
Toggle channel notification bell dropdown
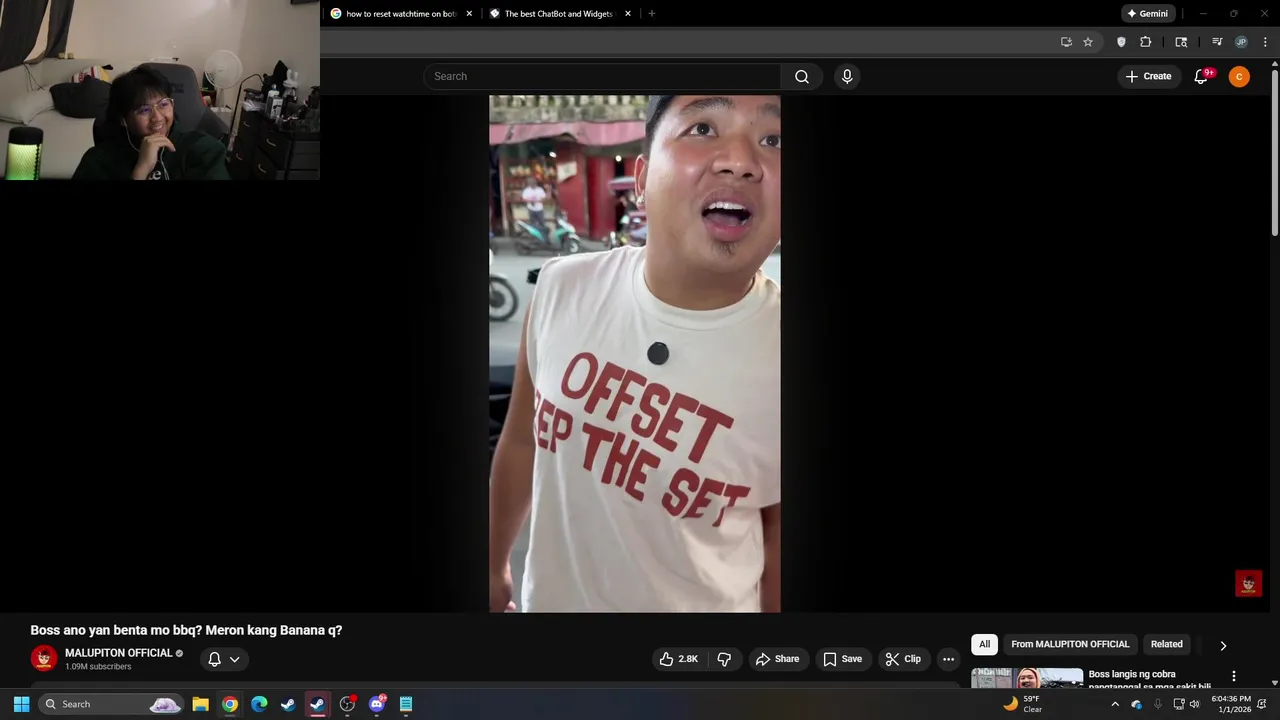point(224,659)
